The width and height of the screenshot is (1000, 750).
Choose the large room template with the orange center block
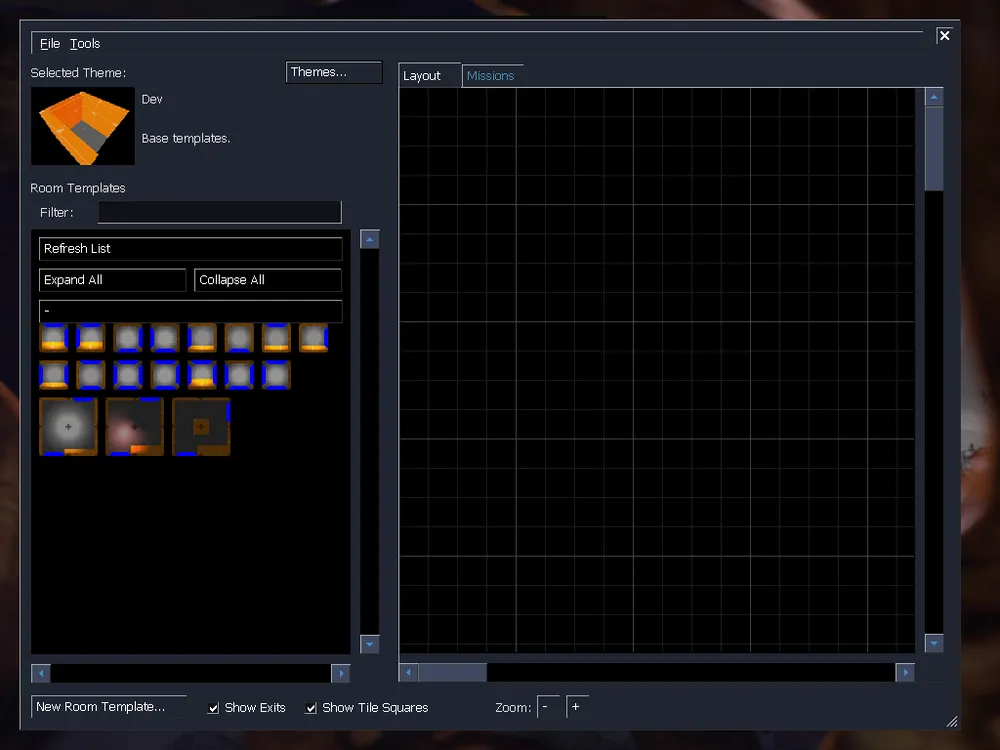(201, 427)
